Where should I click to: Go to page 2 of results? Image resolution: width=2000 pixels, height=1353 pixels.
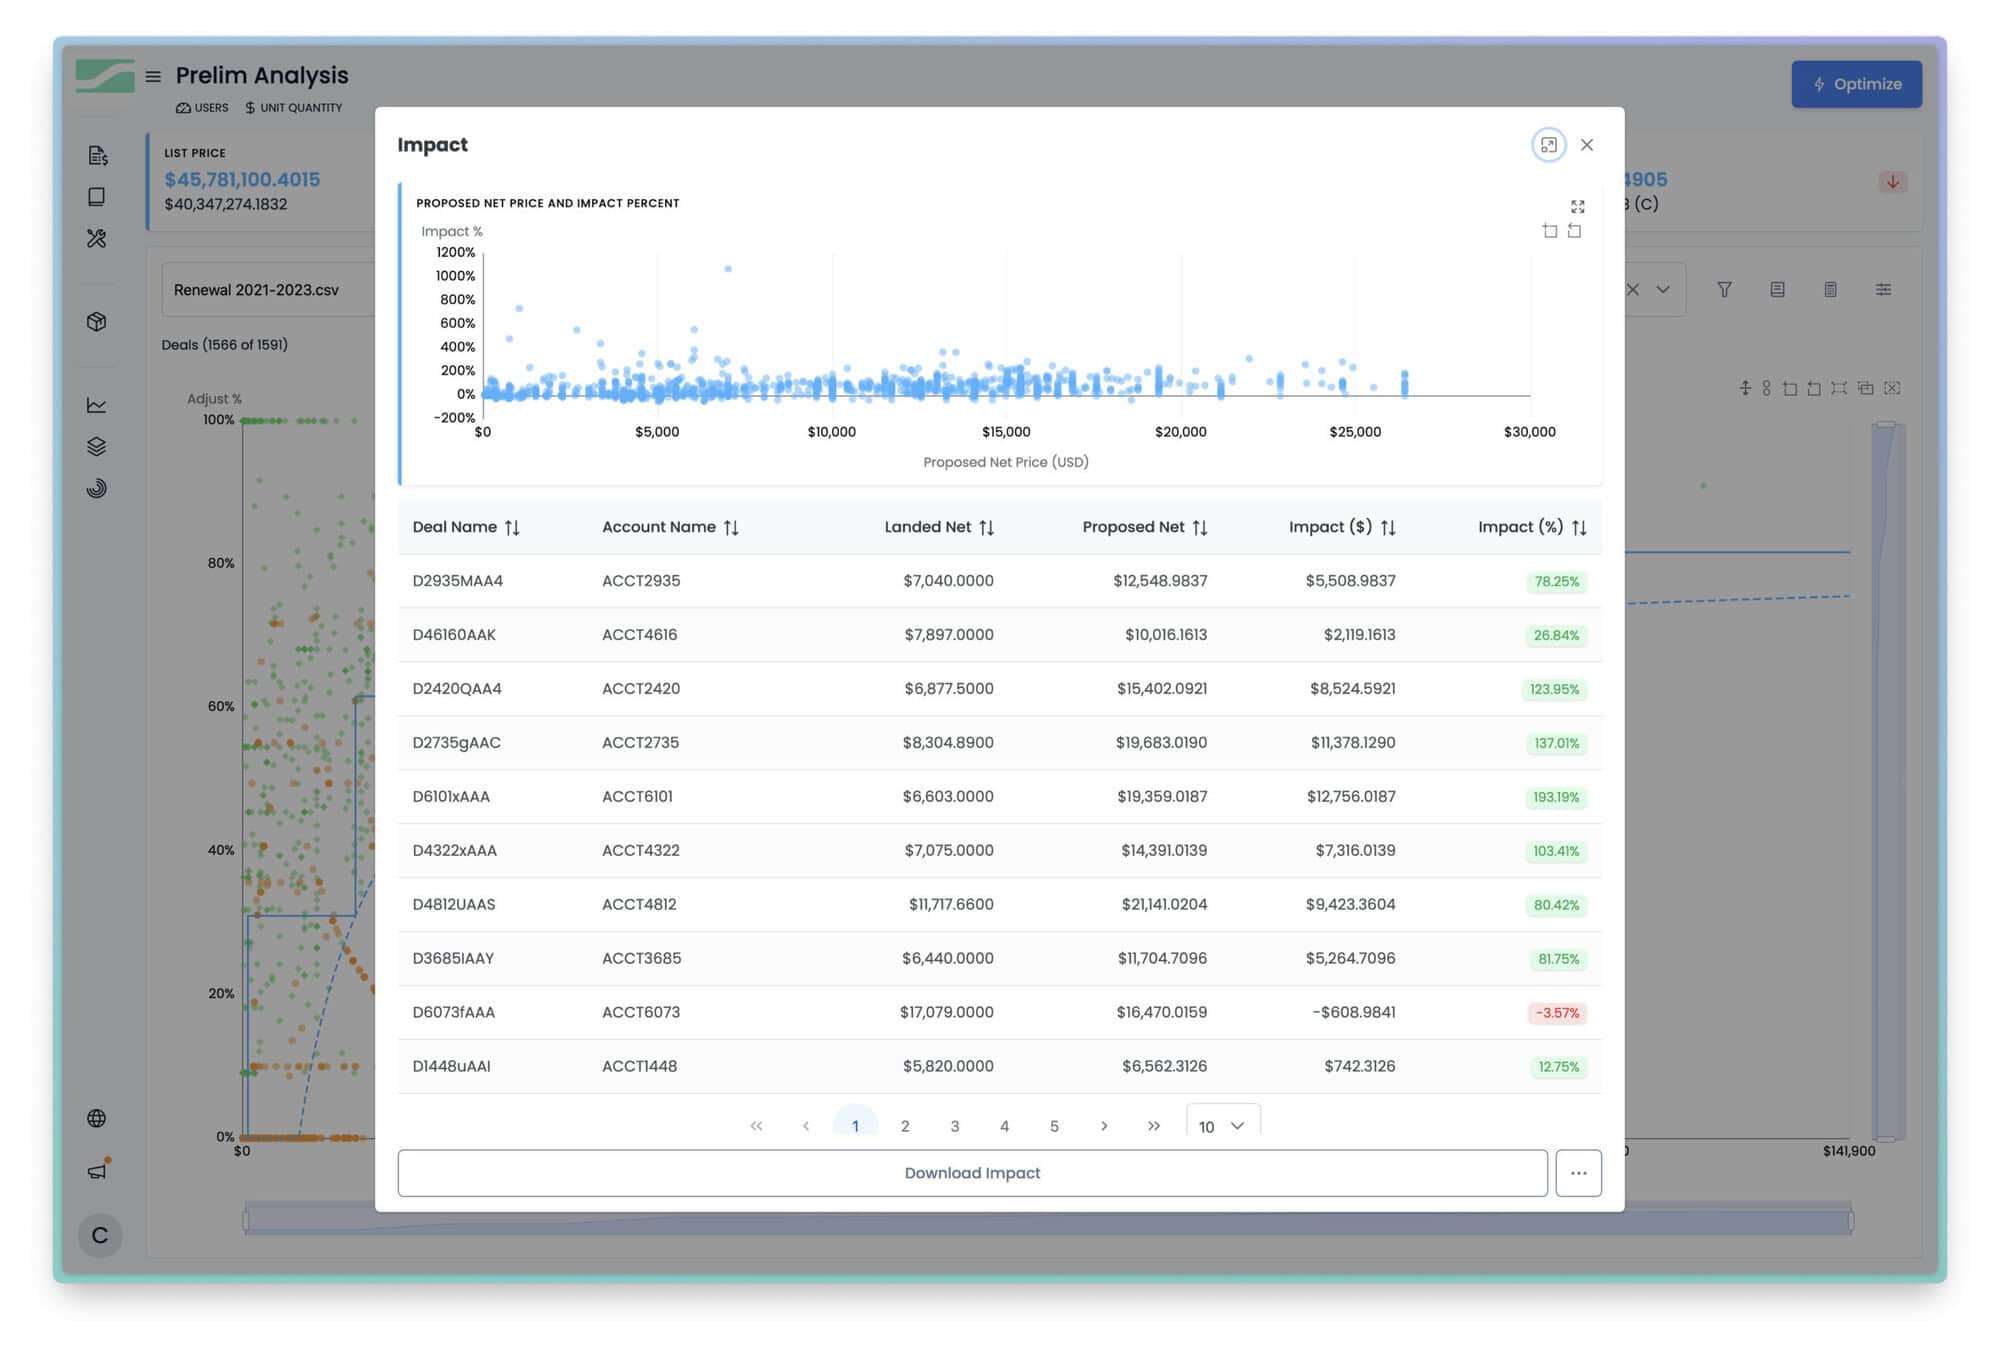905,1126
